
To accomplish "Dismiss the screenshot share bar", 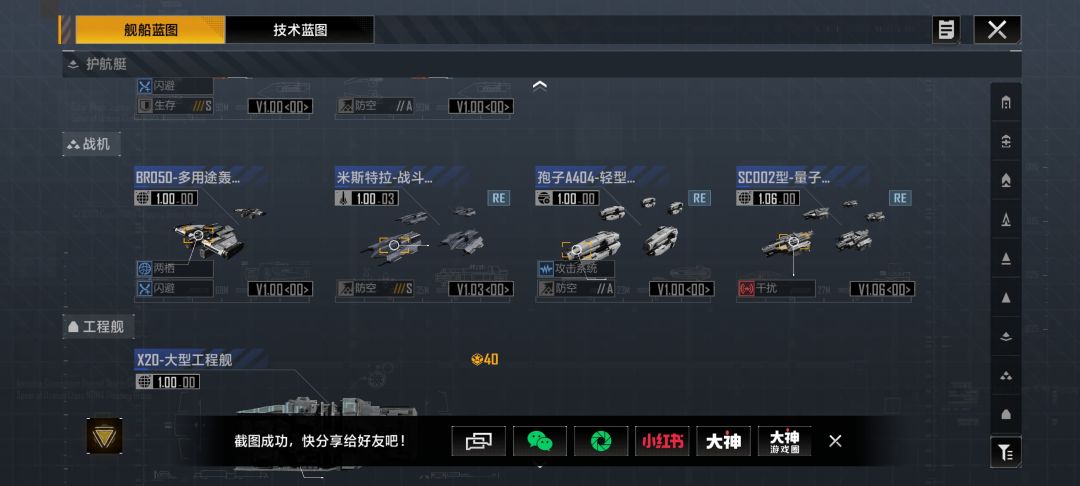I will [835, 441].
